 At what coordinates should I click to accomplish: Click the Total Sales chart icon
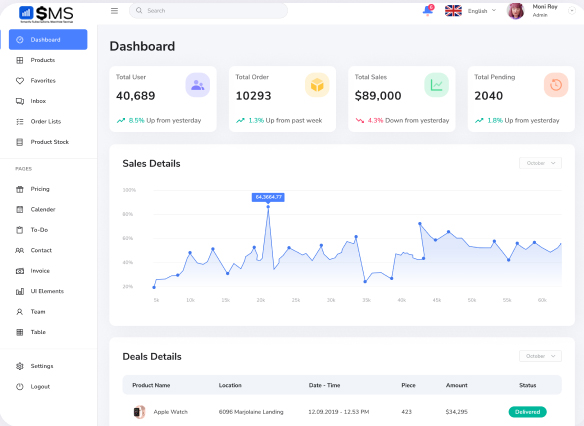tap(437, 85)
